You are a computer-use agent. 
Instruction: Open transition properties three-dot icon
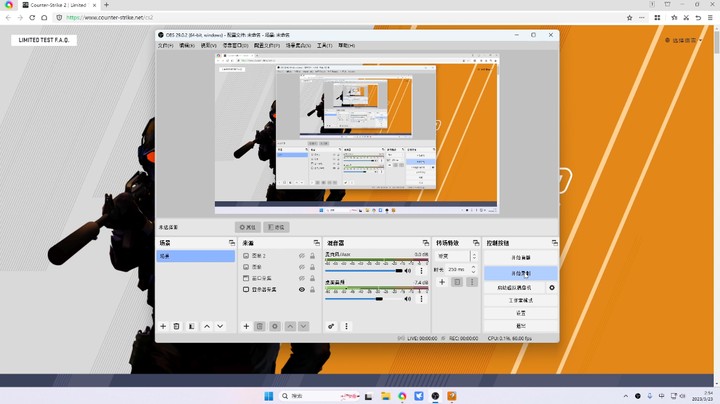coord(472,282)
